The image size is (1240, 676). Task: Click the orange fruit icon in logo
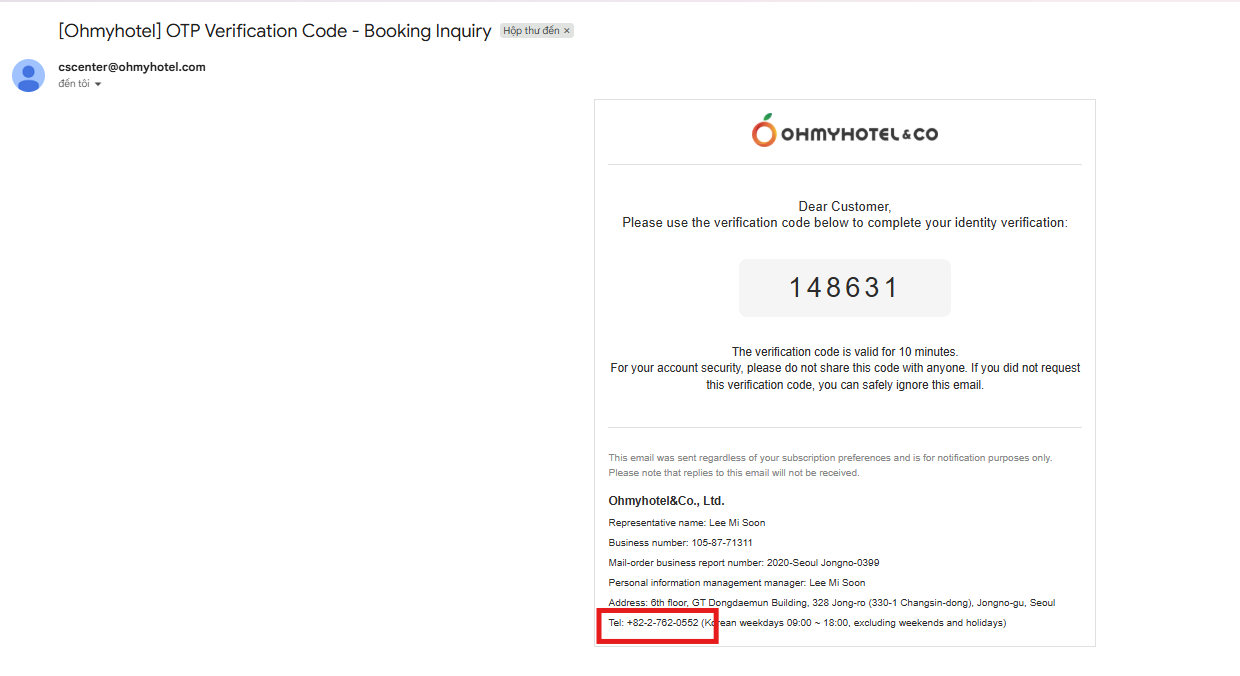pyautogui.click(x=764, y=130)
